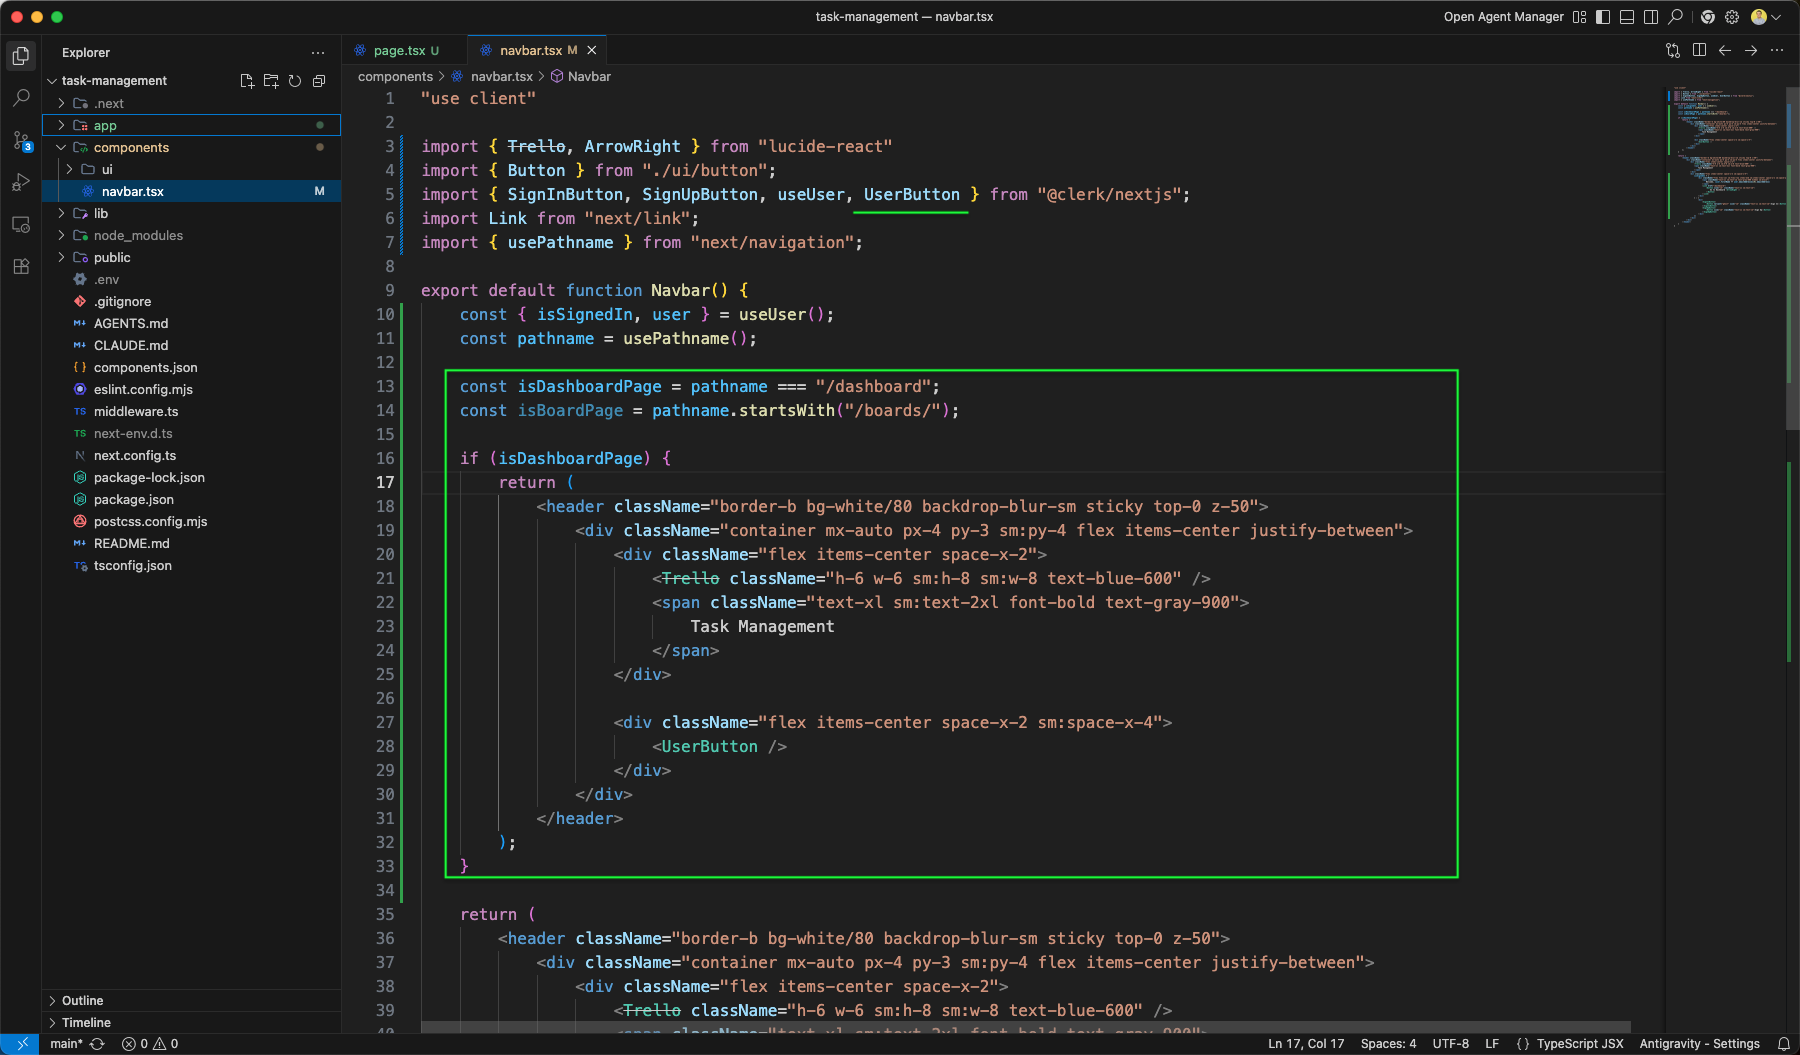Refresh the Explorer file tree
Viewport: 1800px width, 1055px height.
pos(295,81)
